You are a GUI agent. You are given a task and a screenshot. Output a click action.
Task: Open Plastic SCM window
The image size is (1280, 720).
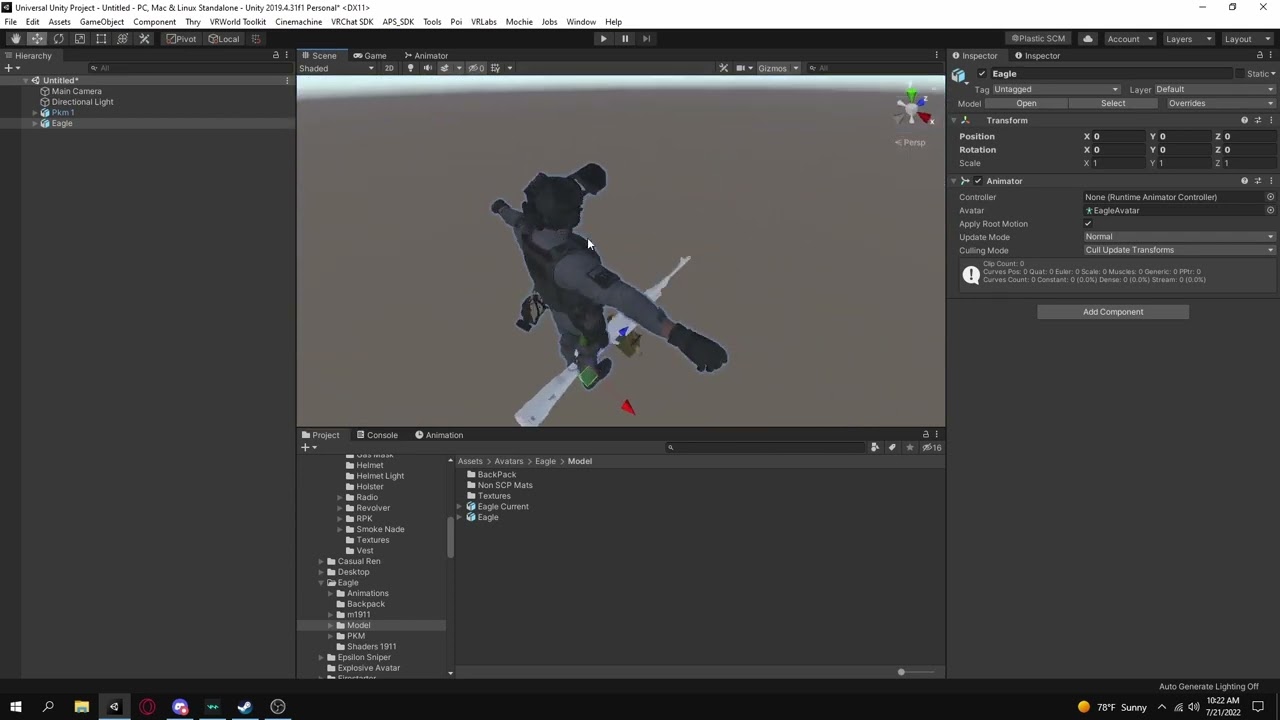pyautogui.click(x=1037, y=39)
